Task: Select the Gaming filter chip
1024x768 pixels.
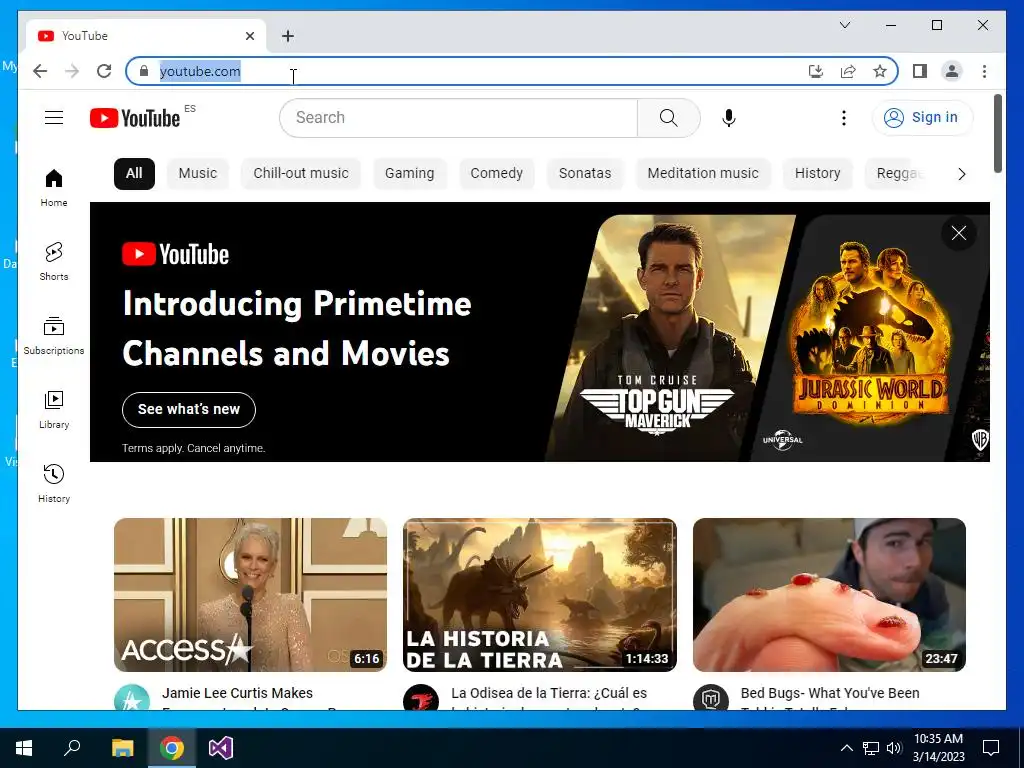Action: pos(409,174)
